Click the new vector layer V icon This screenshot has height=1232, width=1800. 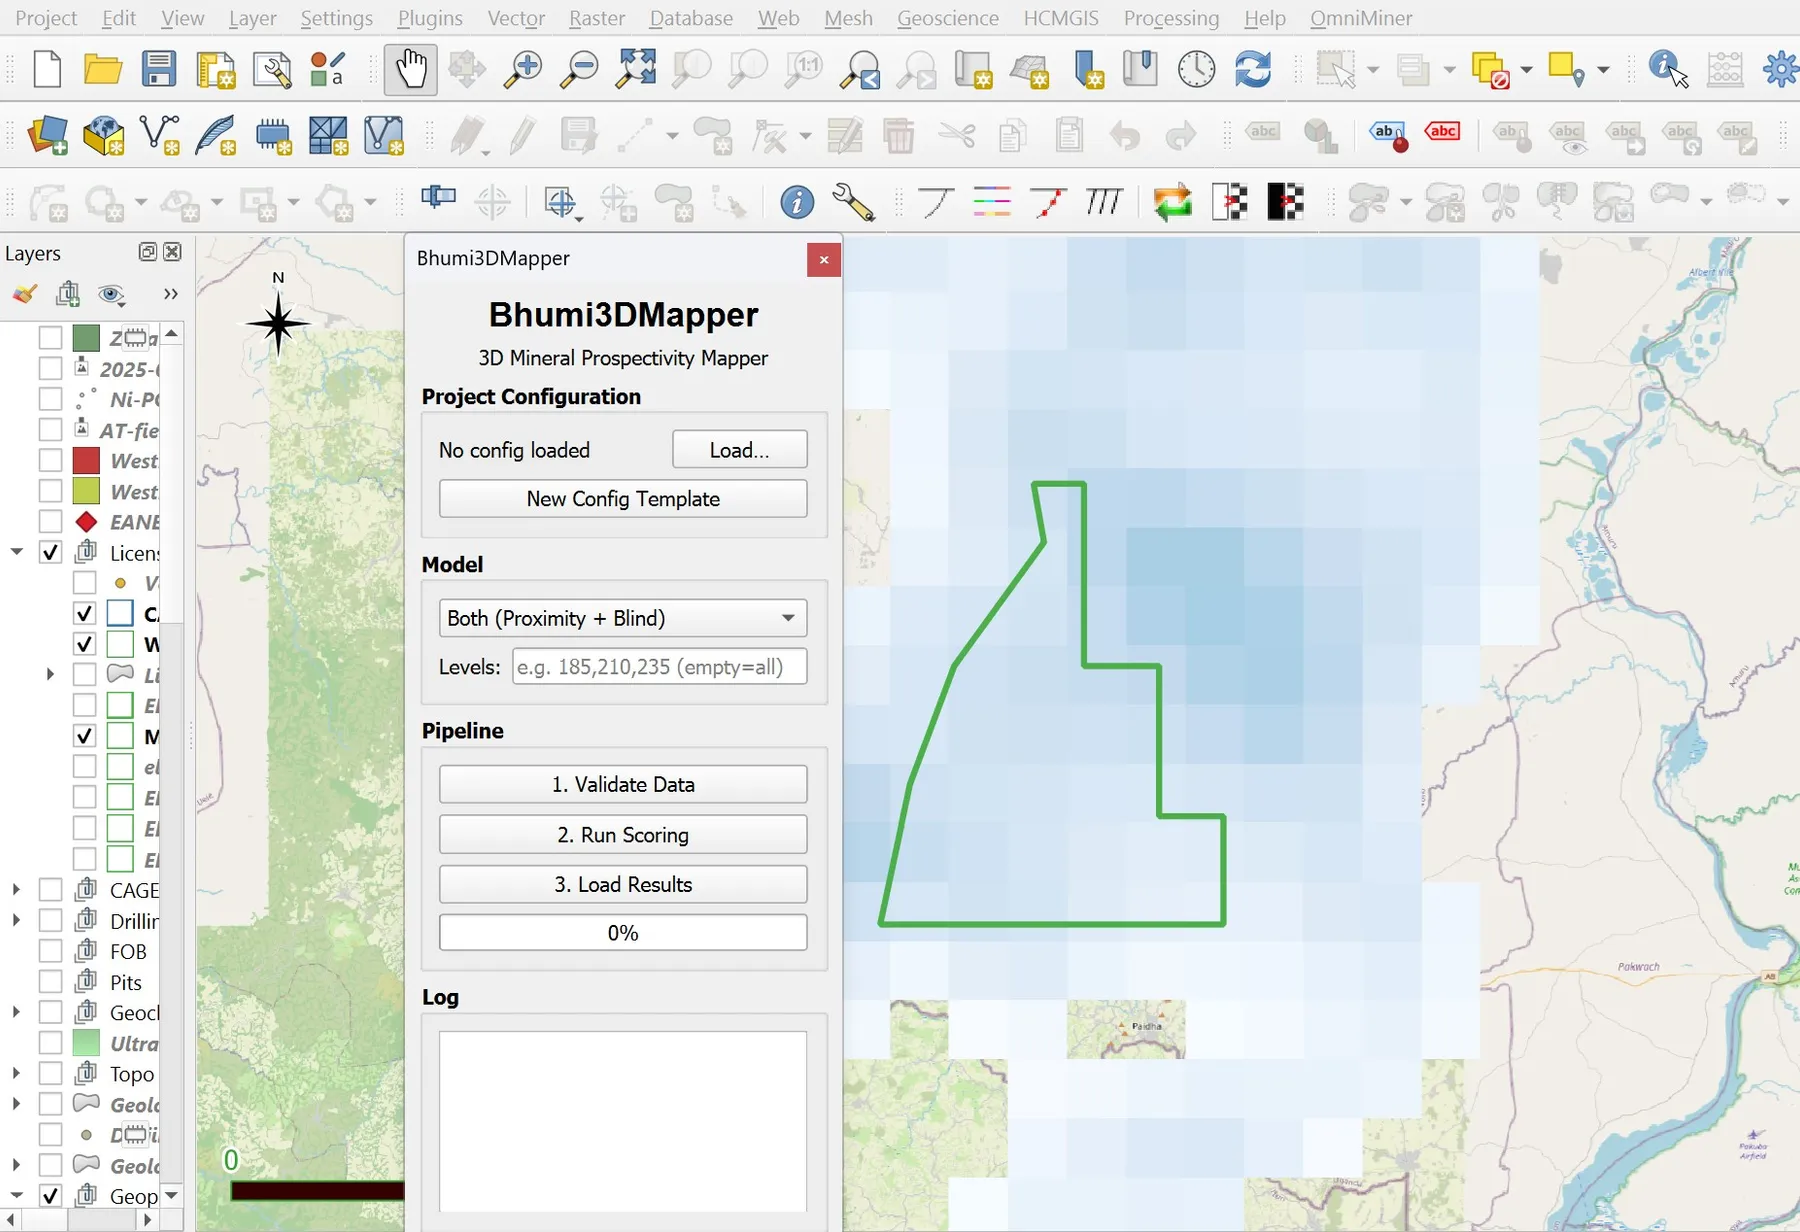coord(159,135)
